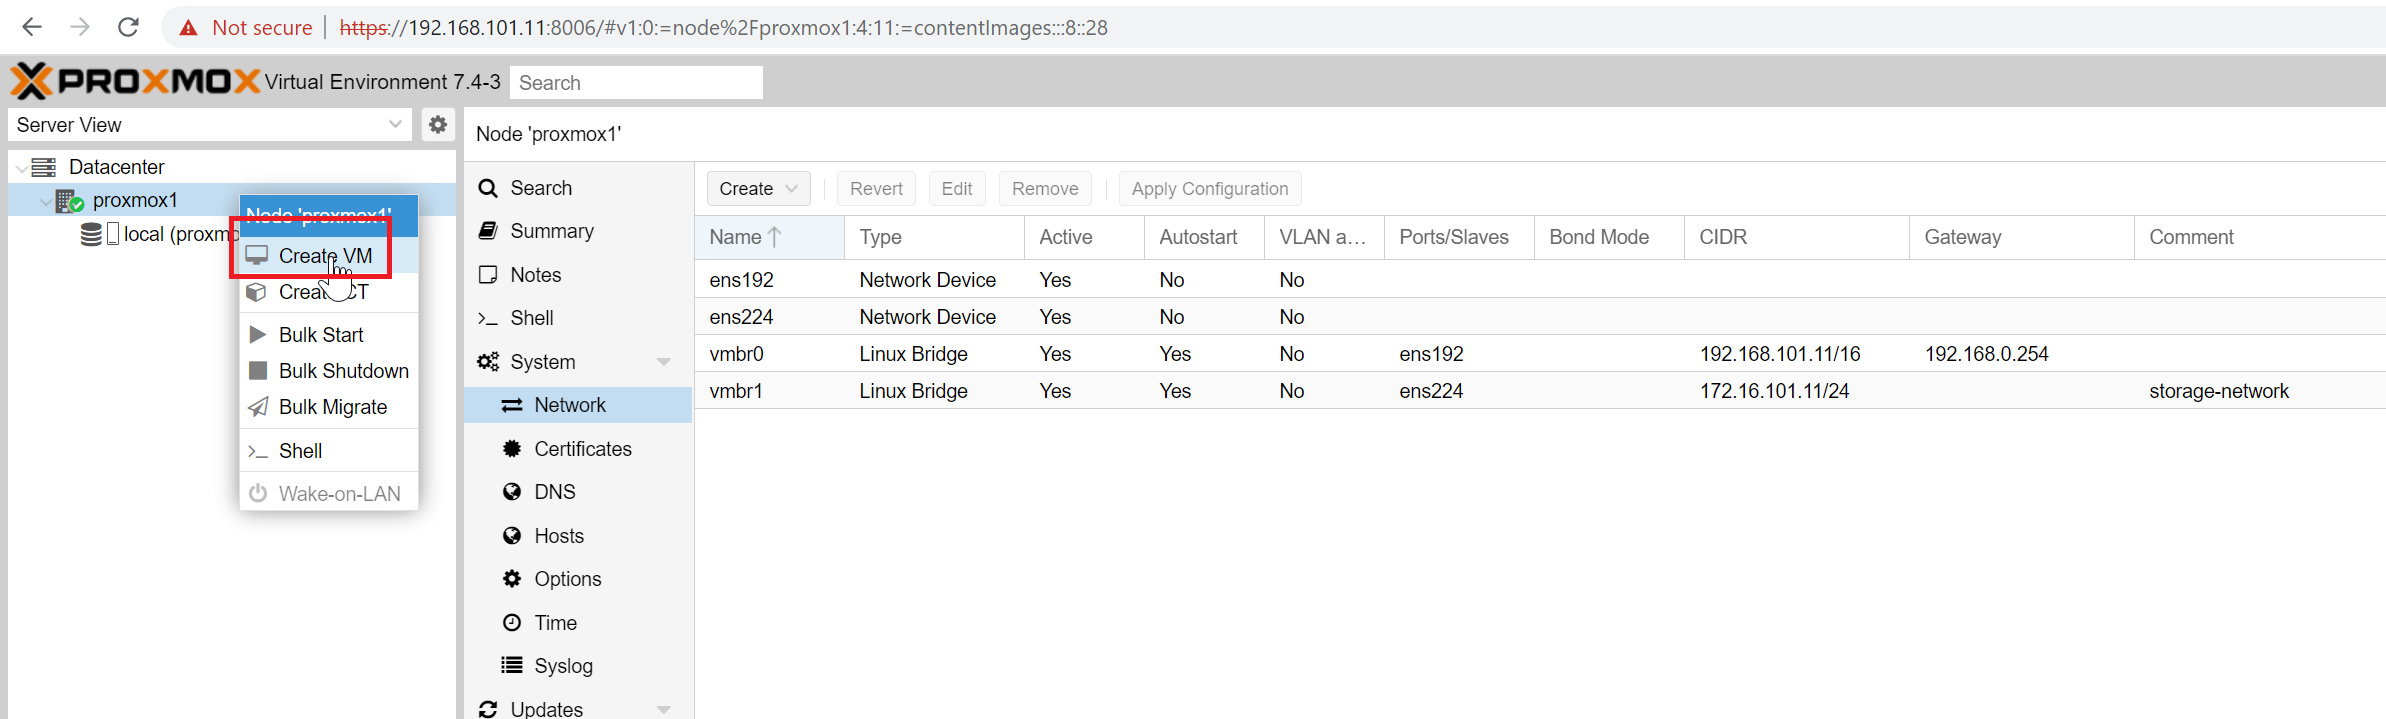Choose Bulk Migrate in context menu
This screenshot has width=2386, height=719.
329,407
